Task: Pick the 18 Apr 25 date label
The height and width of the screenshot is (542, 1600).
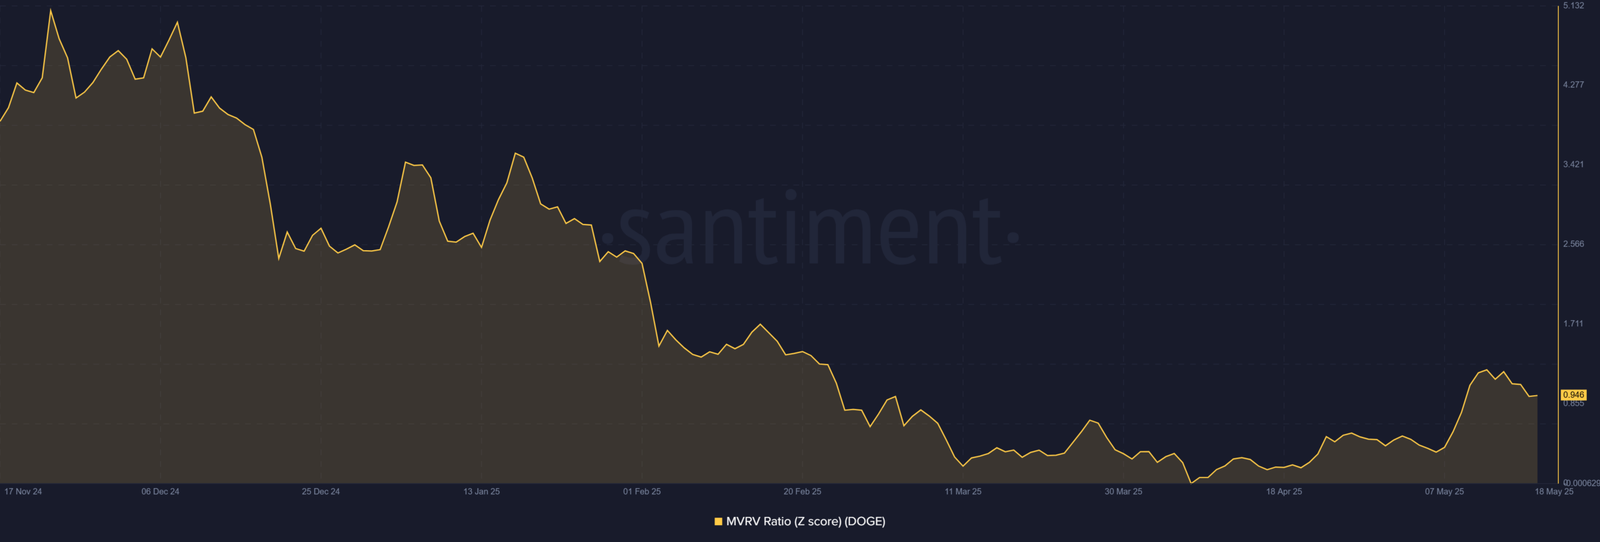Action: (1284, 492)
